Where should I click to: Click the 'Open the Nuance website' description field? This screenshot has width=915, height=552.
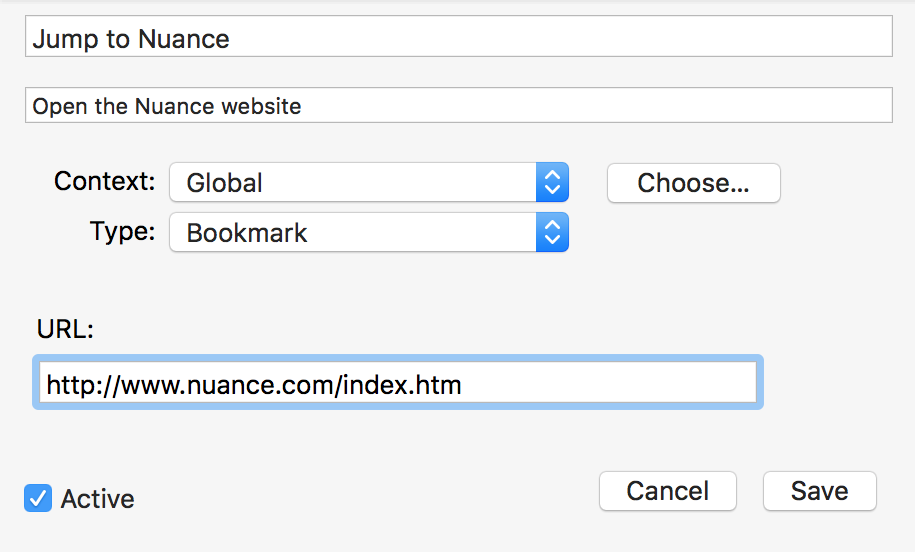tap(459, 105)
